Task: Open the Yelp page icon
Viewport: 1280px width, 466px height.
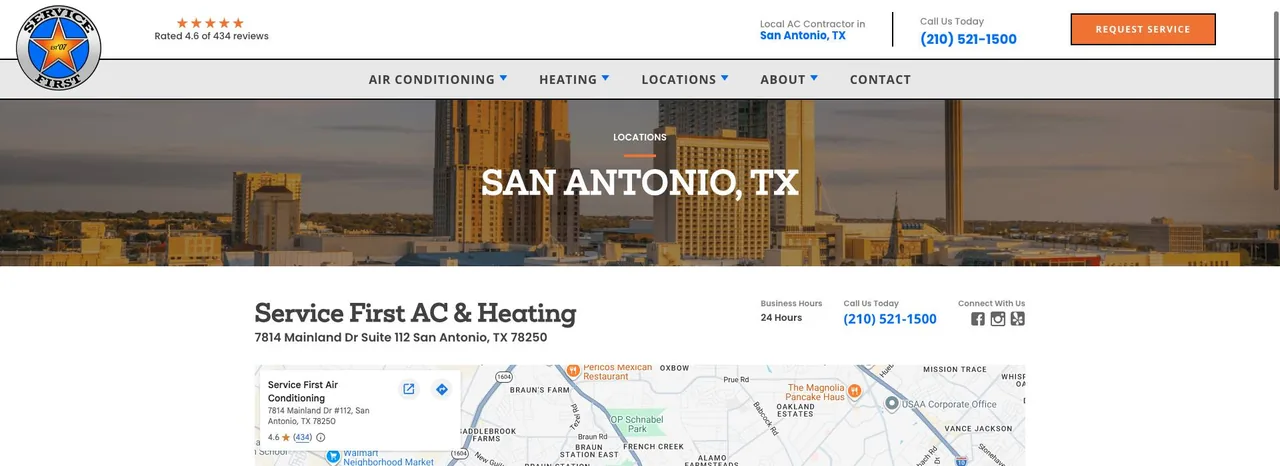Action: pyautogui.click(x=1018, y=319)
